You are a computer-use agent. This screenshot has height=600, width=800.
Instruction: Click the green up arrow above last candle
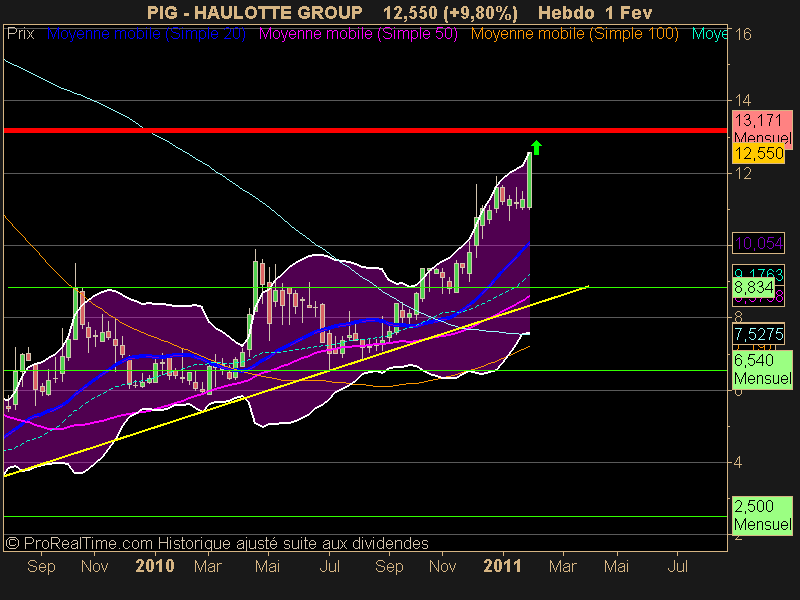point(536,147)
